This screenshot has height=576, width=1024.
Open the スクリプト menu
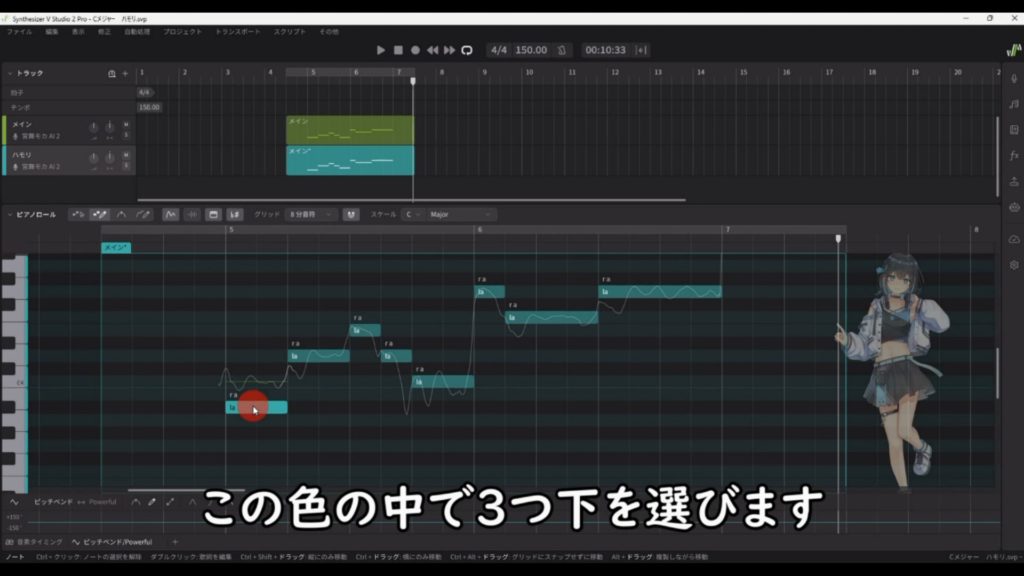[x=290, y=32]
